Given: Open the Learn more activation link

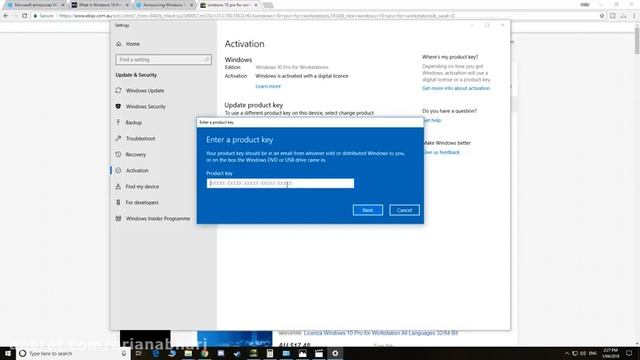Looking at the screenshot, I should (x=268, y=86).
